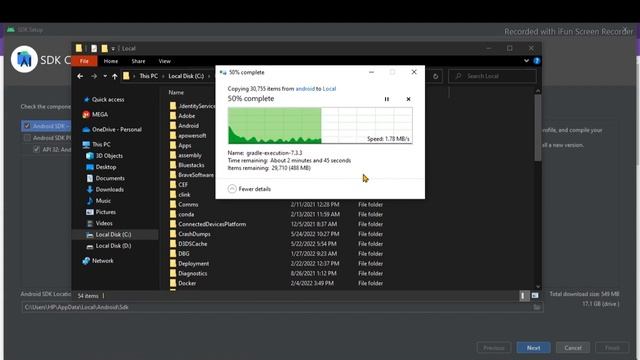
Task: Click the Search Local box
Action: 492,76
